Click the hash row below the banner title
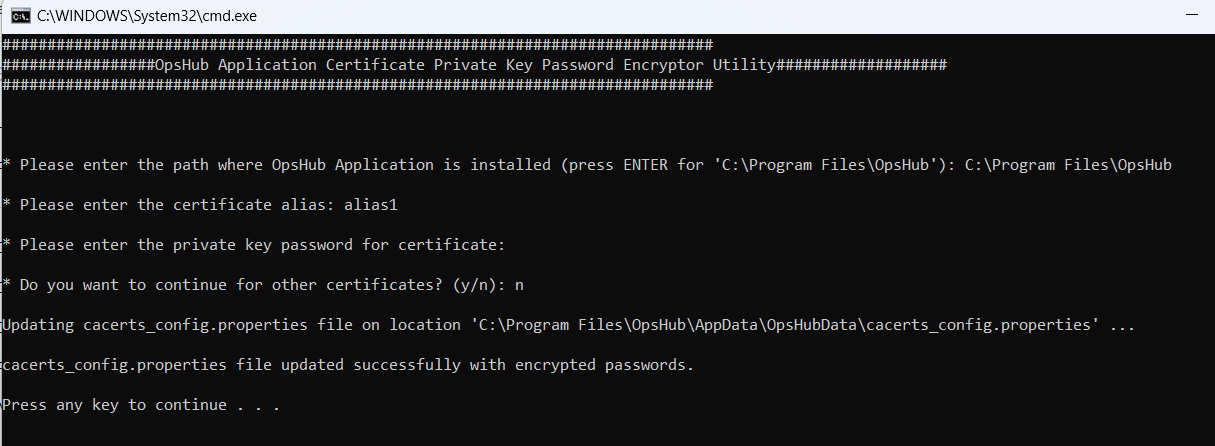The height and width of the screenshot is (446, 1215). pos(357,86)
